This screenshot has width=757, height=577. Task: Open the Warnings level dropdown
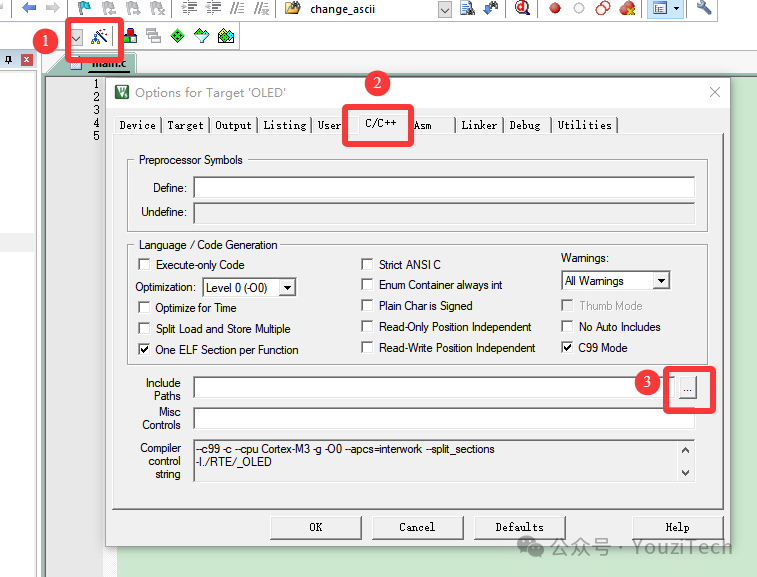pyautogui.click(x=660, y=281)
